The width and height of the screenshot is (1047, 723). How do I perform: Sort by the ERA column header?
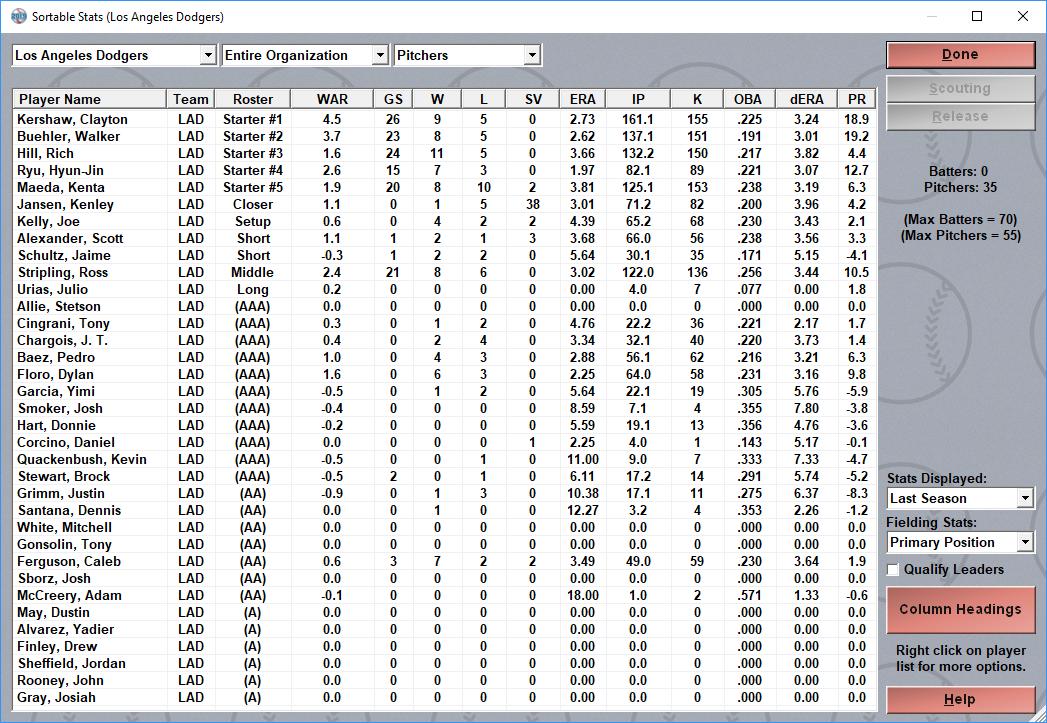point(582,99)
